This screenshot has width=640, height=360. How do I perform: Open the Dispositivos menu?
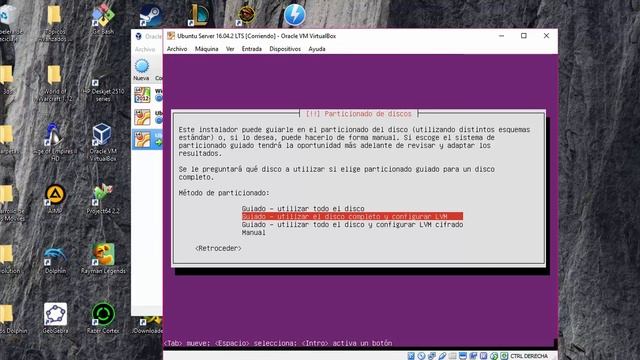[285, 49]
